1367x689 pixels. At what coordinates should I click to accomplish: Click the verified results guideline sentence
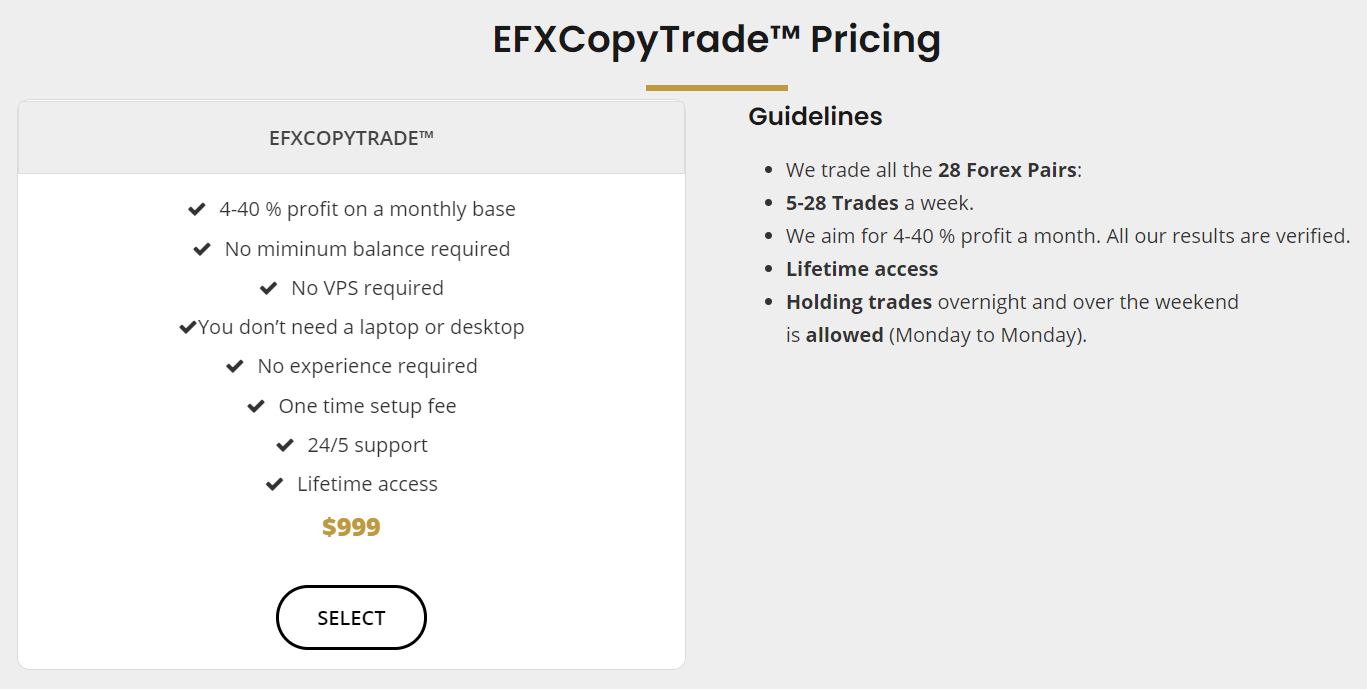(1068, 236)
